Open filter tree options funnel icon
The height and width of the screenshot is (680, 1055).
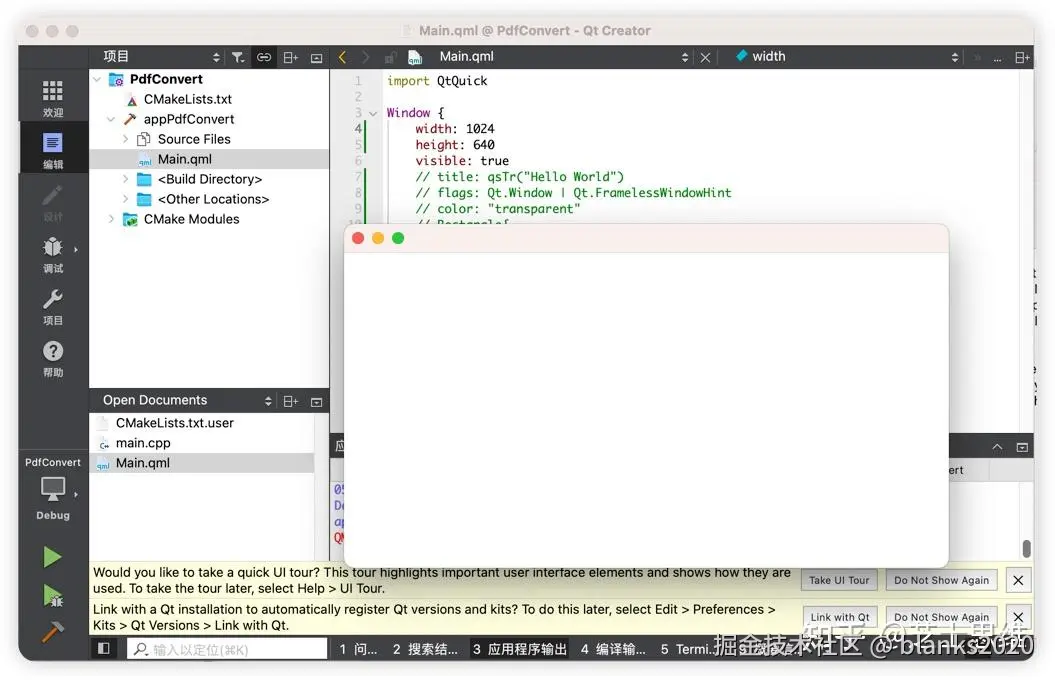pyautogui.click(x=238, y=57)
